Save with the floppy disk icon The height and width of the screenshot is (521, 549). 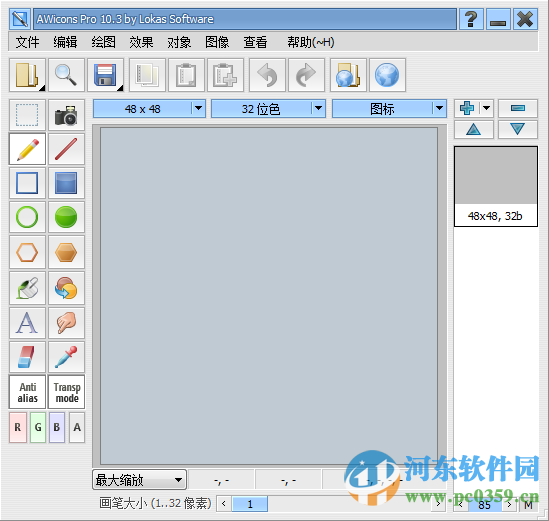tap(104, 75)
